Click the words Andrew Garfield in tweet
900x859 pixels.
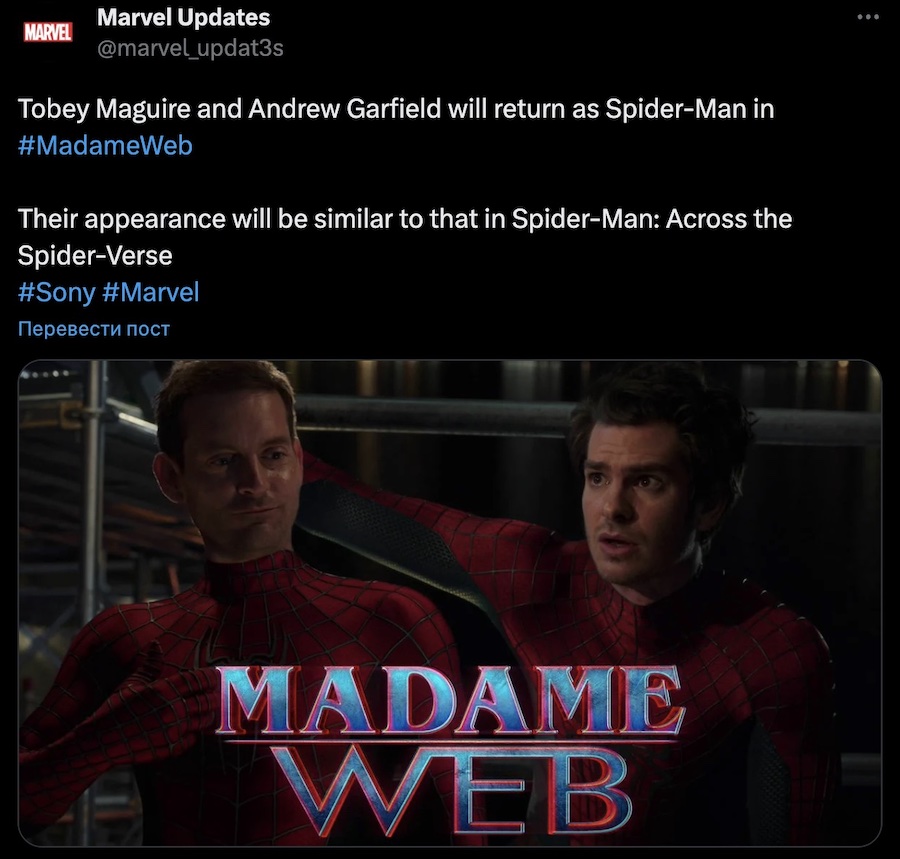[x=344, y=108]
